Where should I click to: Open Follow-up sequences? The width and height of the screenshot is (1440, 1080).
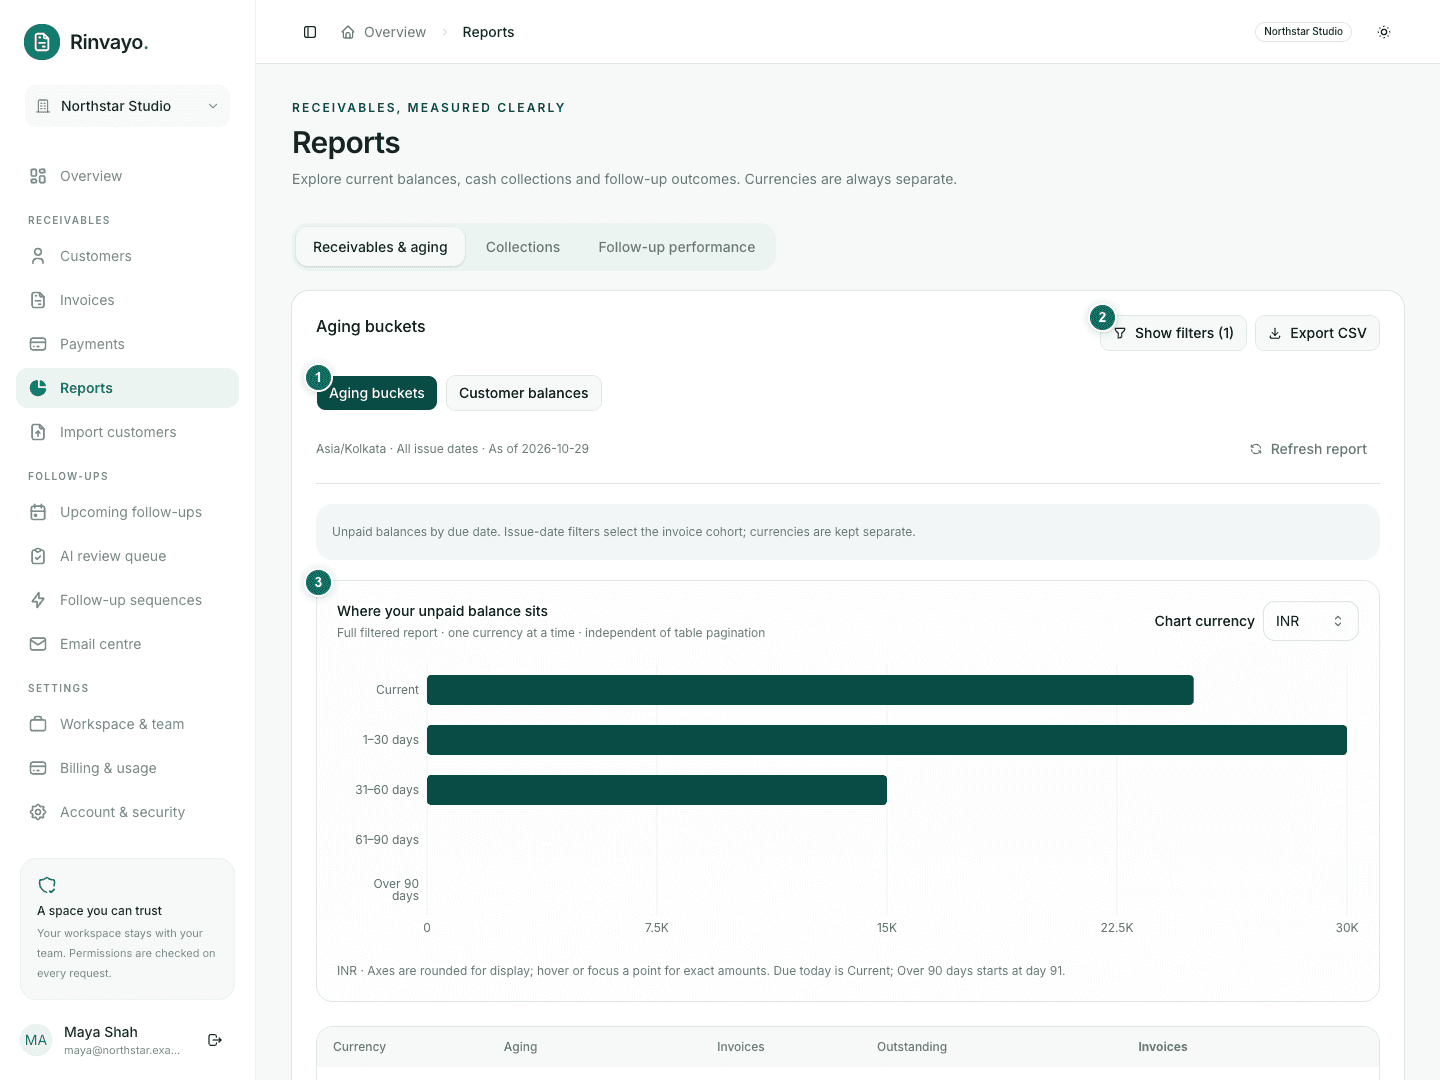pyautogui.click(x=127, y=600)
